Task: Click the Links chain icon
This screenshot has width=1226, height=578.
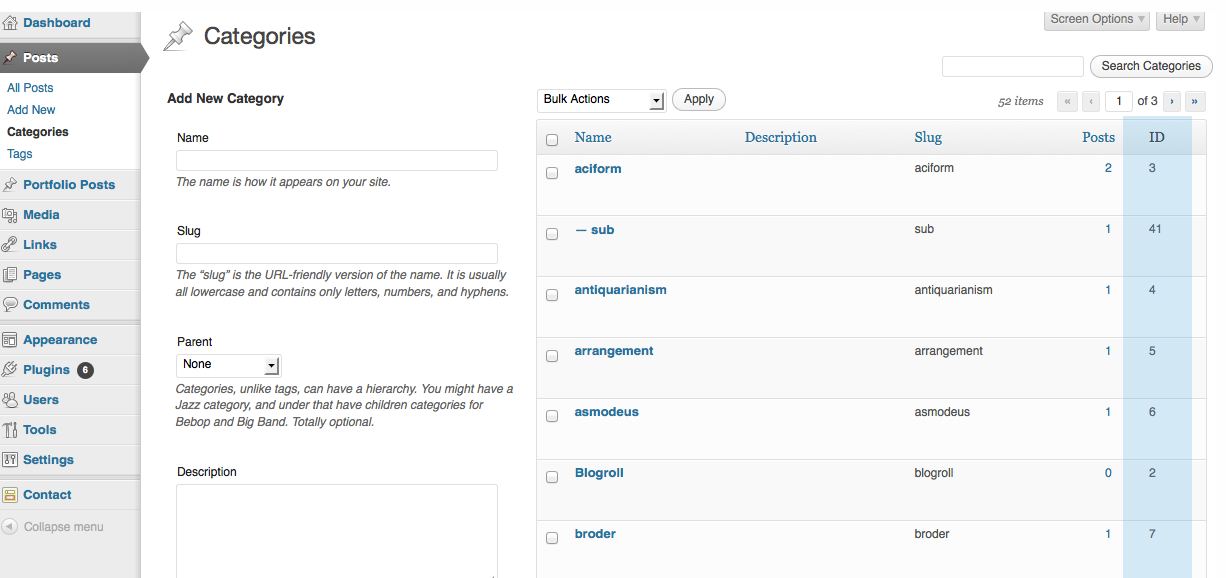Action: coord(10,245)
